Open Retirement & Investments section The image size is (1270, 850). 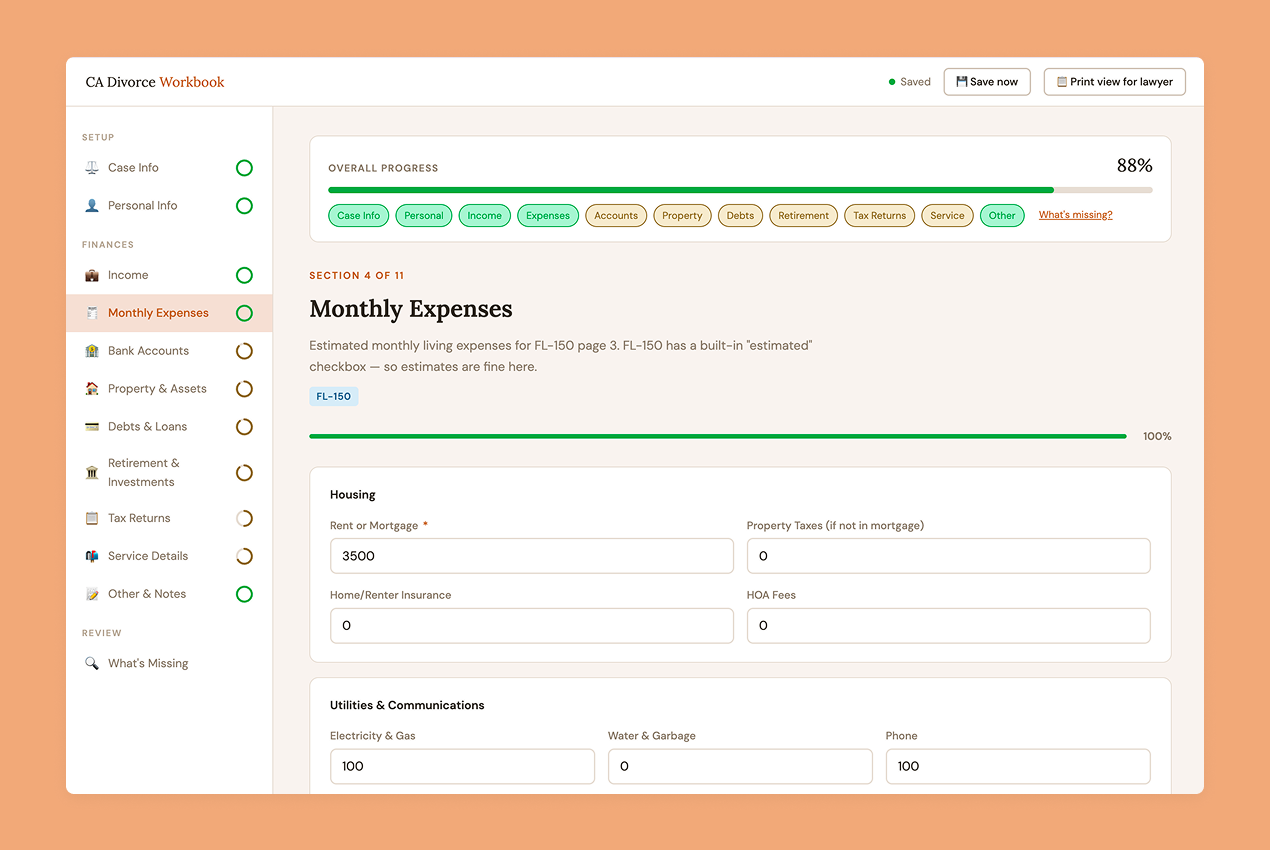coord(169,473)
